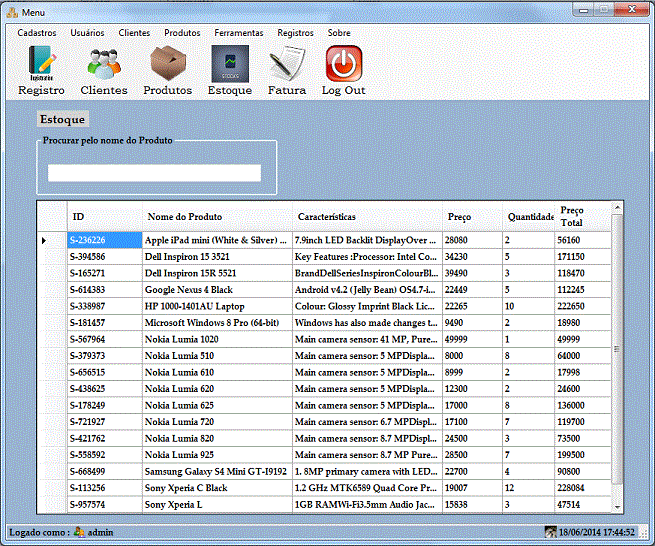655x546 pixels.
Task: Click the table scrollbar up arrow
Action: coord(617,207)
